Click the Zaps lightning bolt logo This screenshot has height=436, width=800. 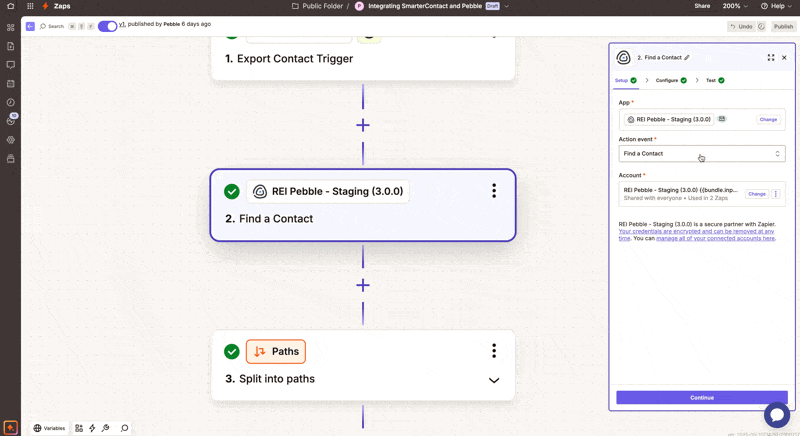[x=45, y=6]
